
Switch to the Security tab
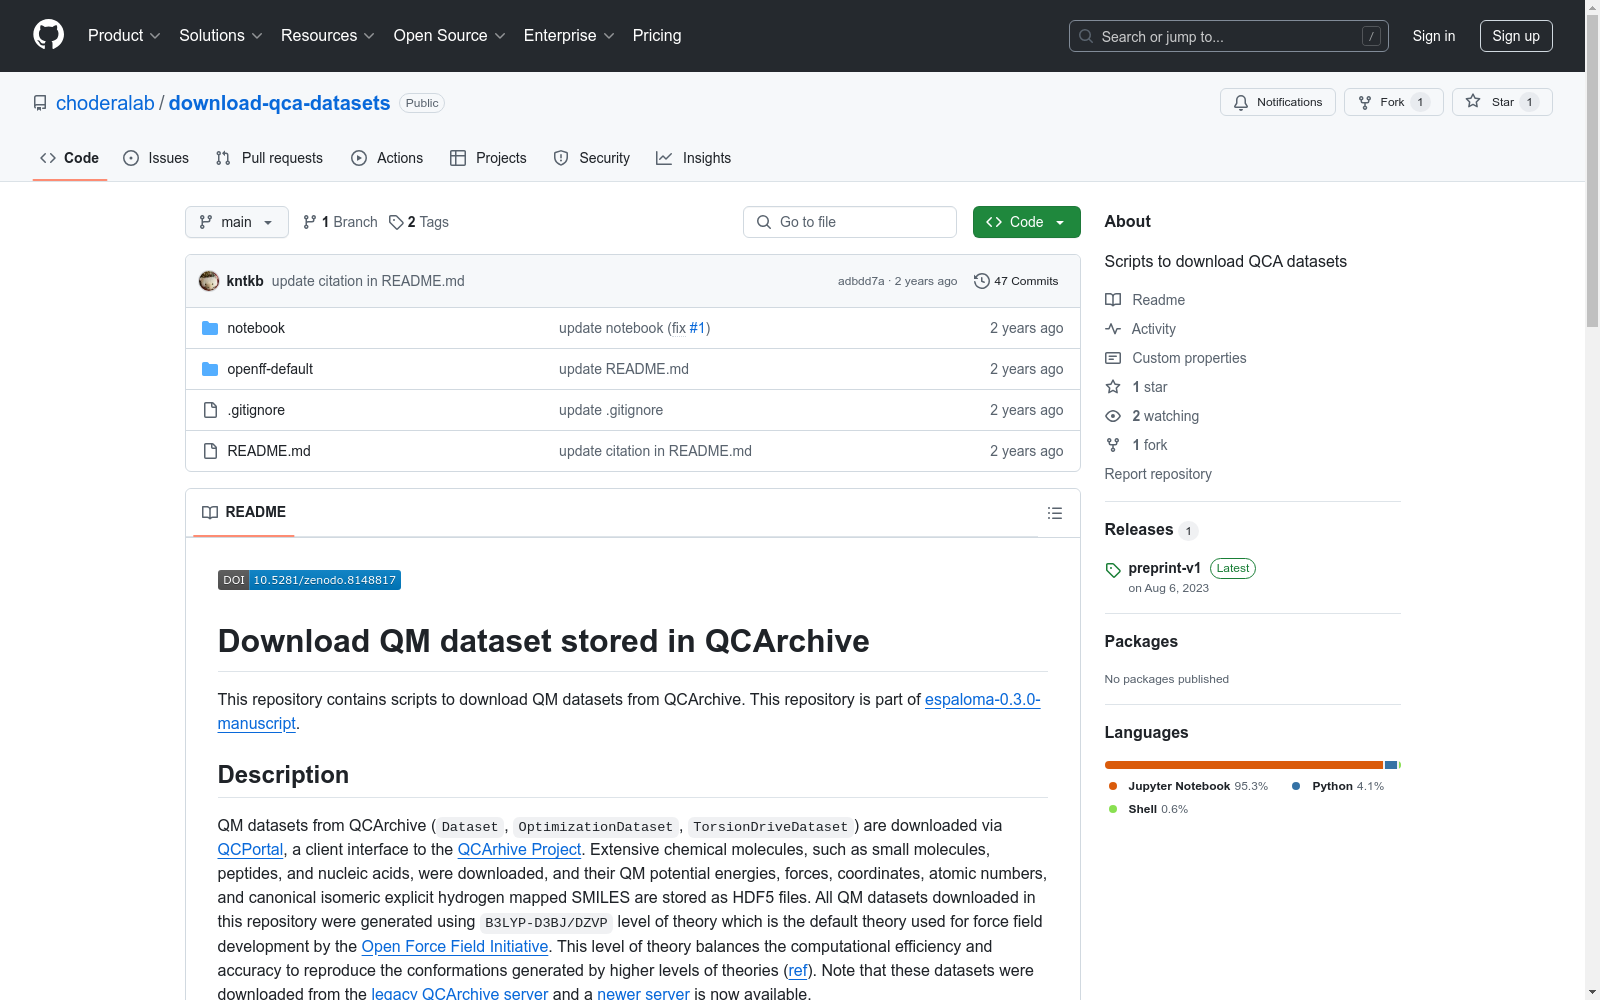point(592,158)
